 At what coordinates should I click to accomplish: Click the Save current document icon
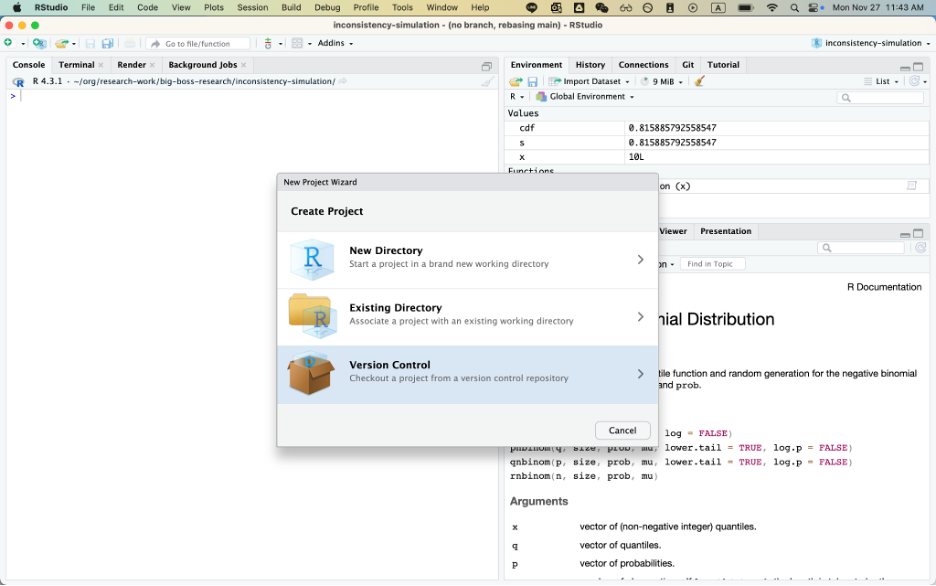click(x=90, y=43)
